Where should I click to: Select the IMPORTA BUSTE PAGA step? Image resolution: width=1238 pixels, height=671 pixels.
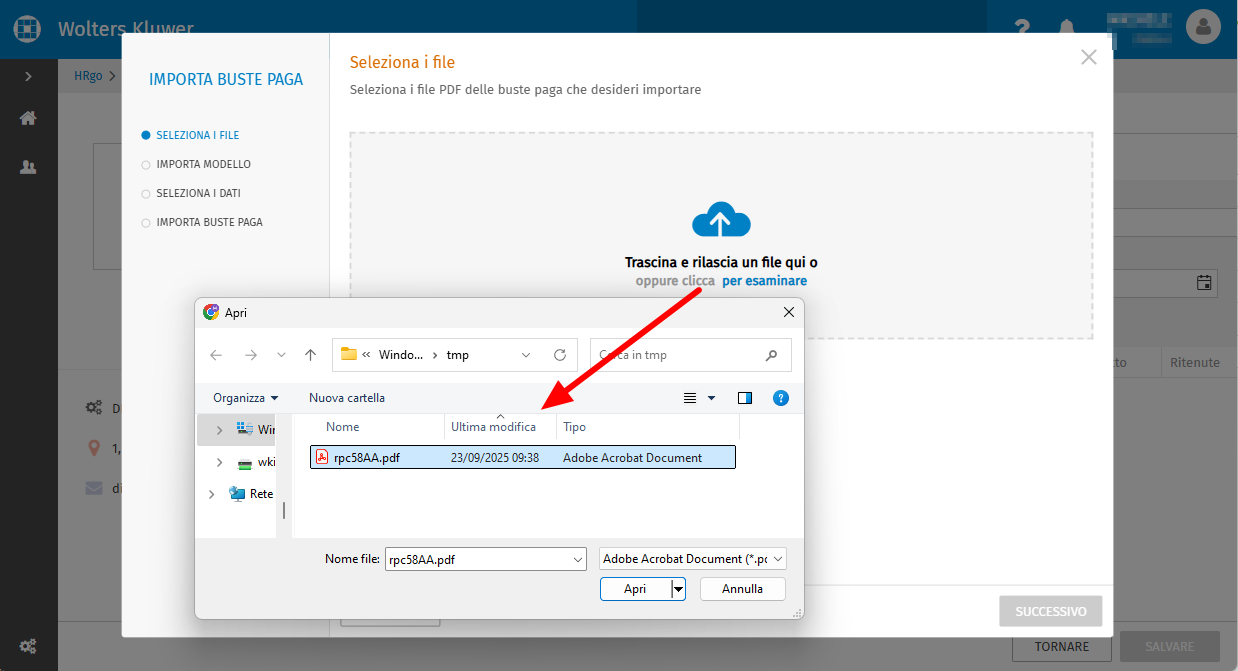(203, 222)
